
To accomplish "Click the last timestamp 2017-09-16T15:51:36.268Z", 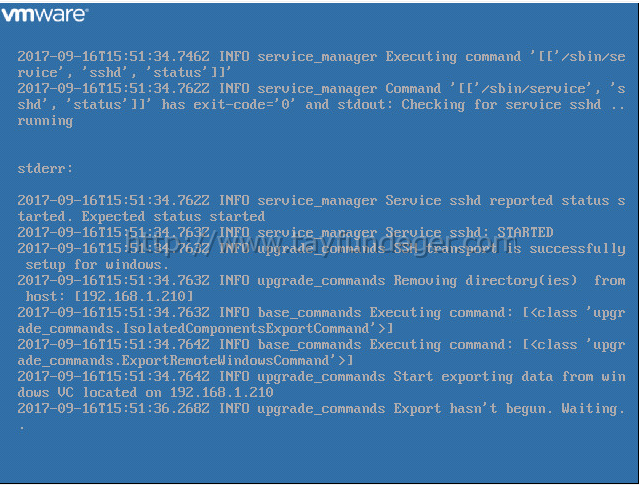I will pyautogui.click(x=113, y=408).
